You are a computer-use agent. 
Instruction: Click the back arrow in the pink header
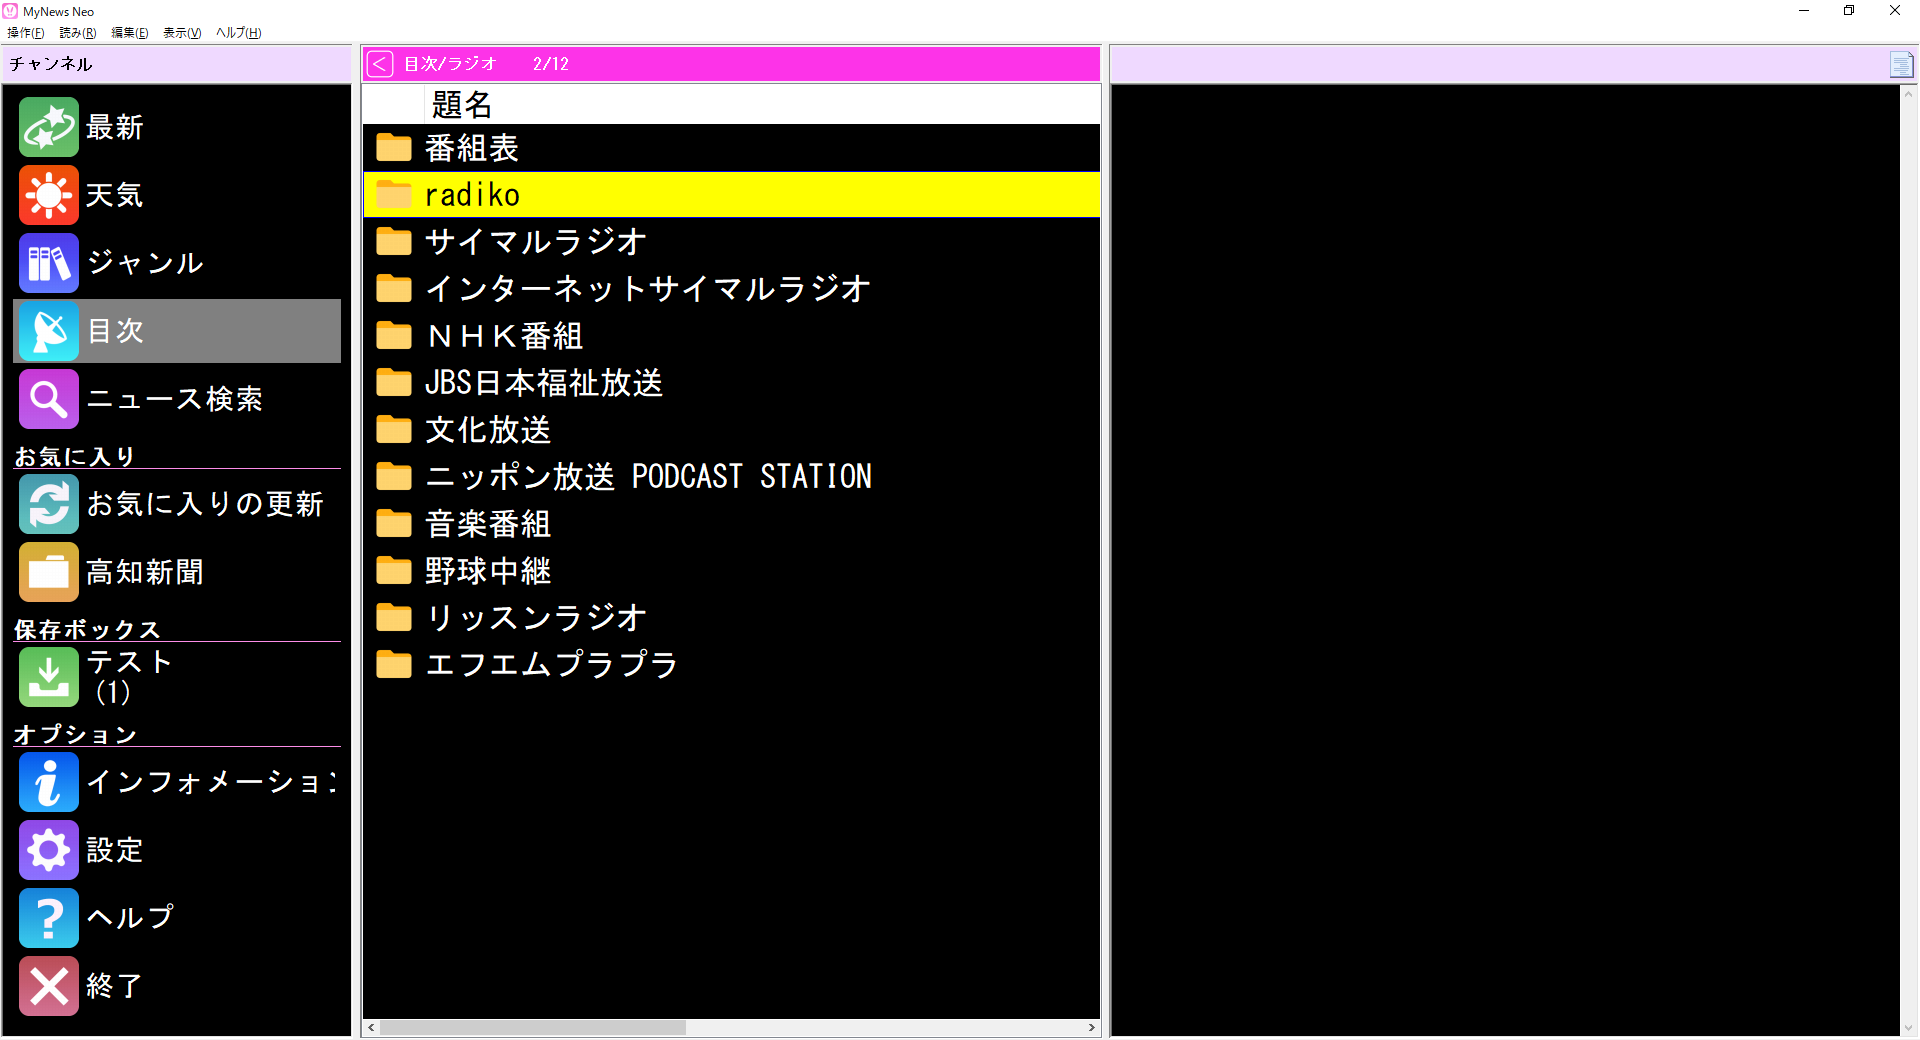tap(379, 63)
